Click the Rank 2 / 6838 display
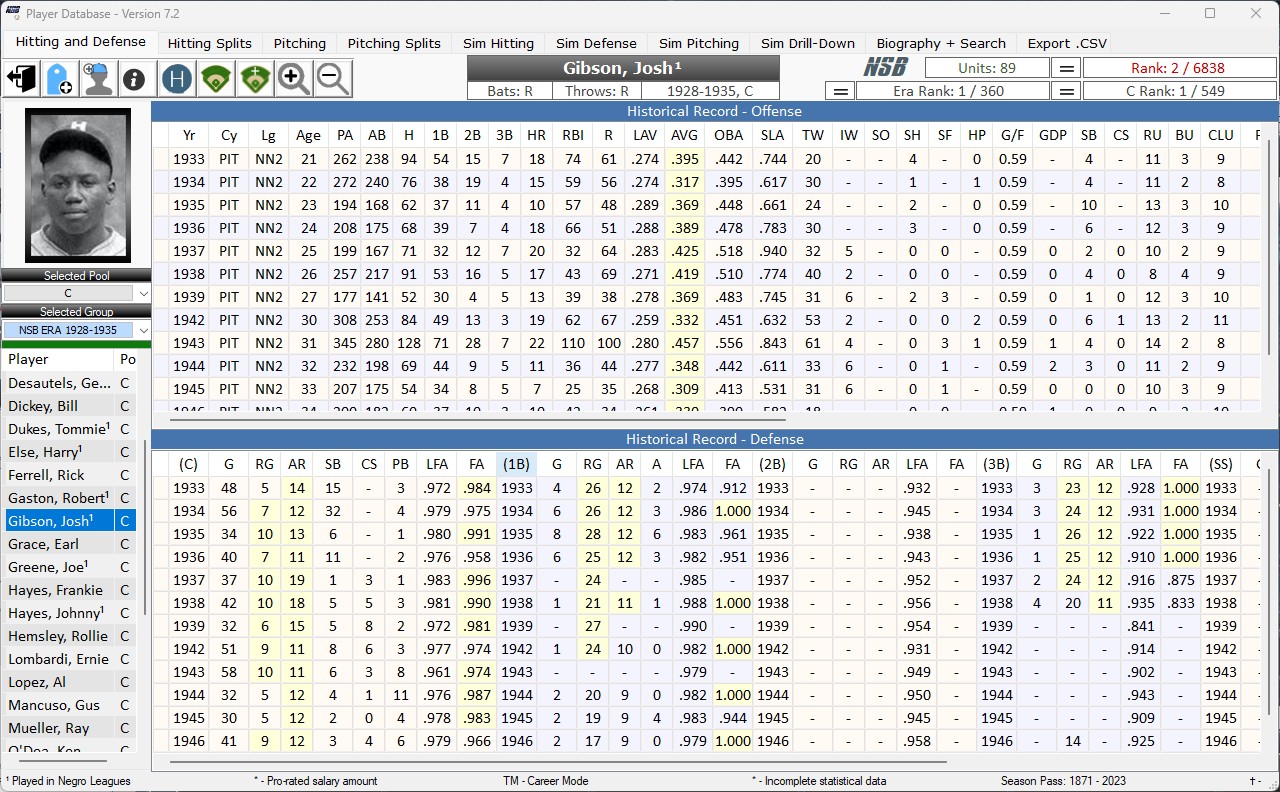This screenshot has height=792, width=1280. [1179, 67]
